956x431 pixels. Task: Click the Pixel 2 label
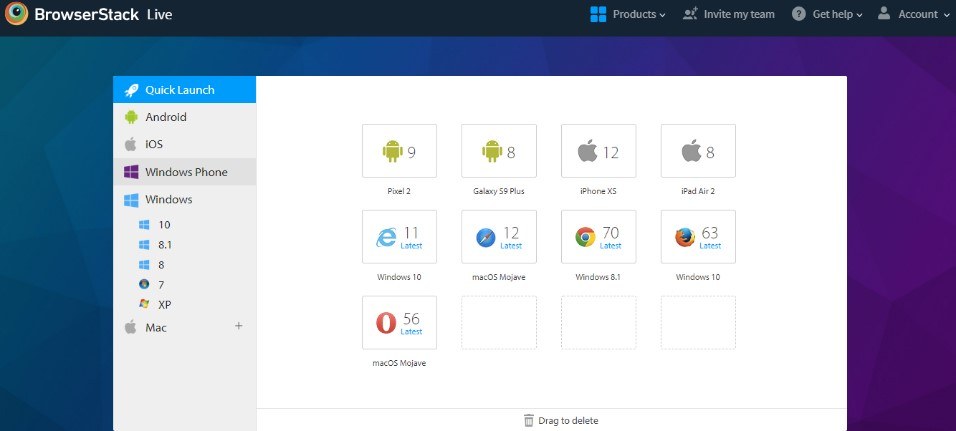click(399, 191)
